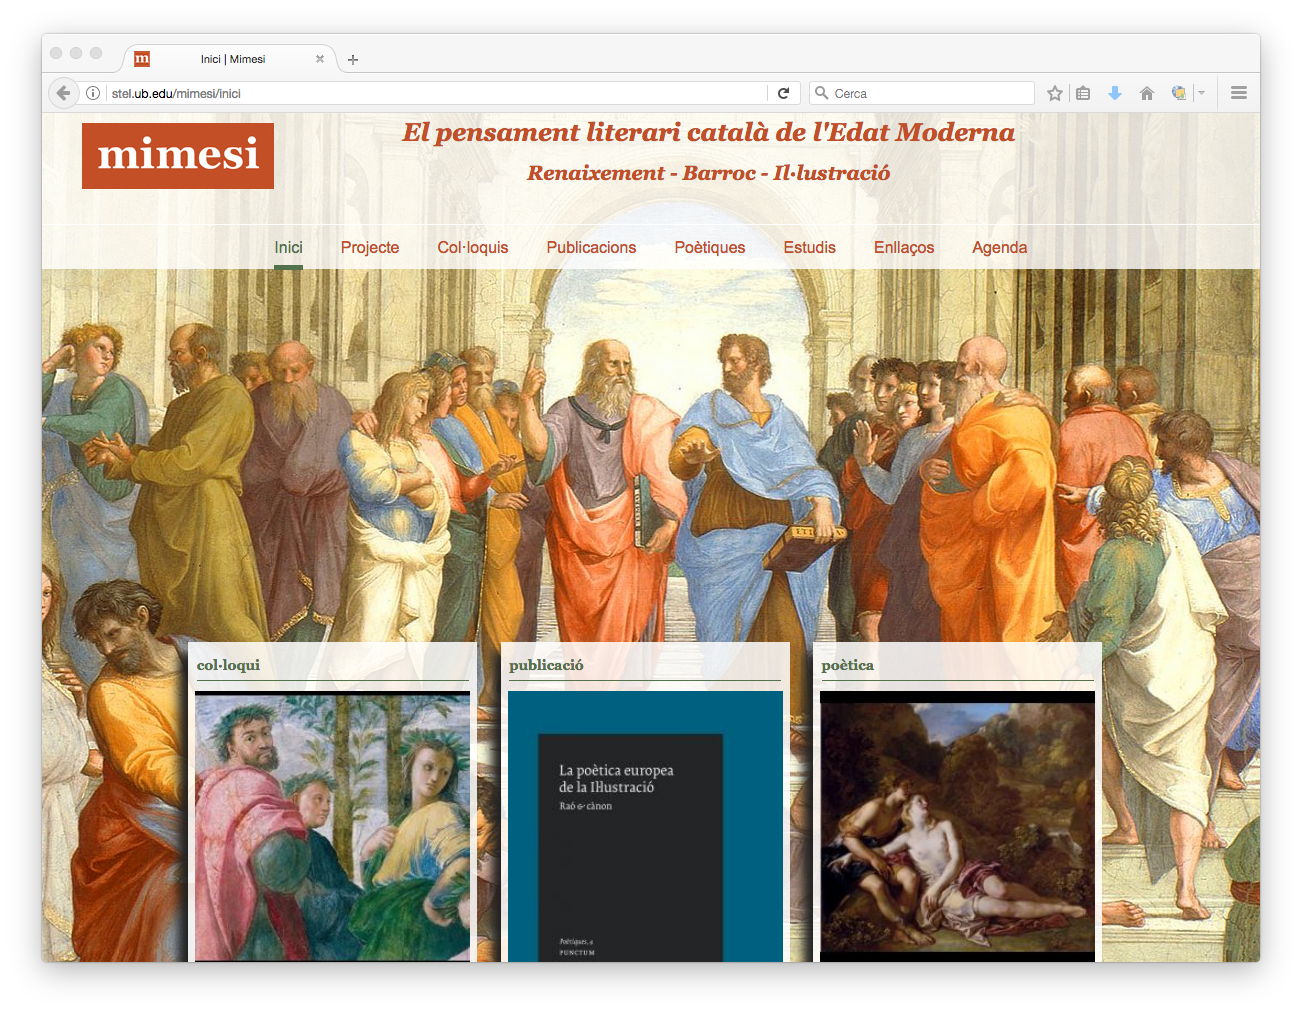Reload the page with refresh icon
This screenshot has height=1012, width=1302.
coord(783,93)
